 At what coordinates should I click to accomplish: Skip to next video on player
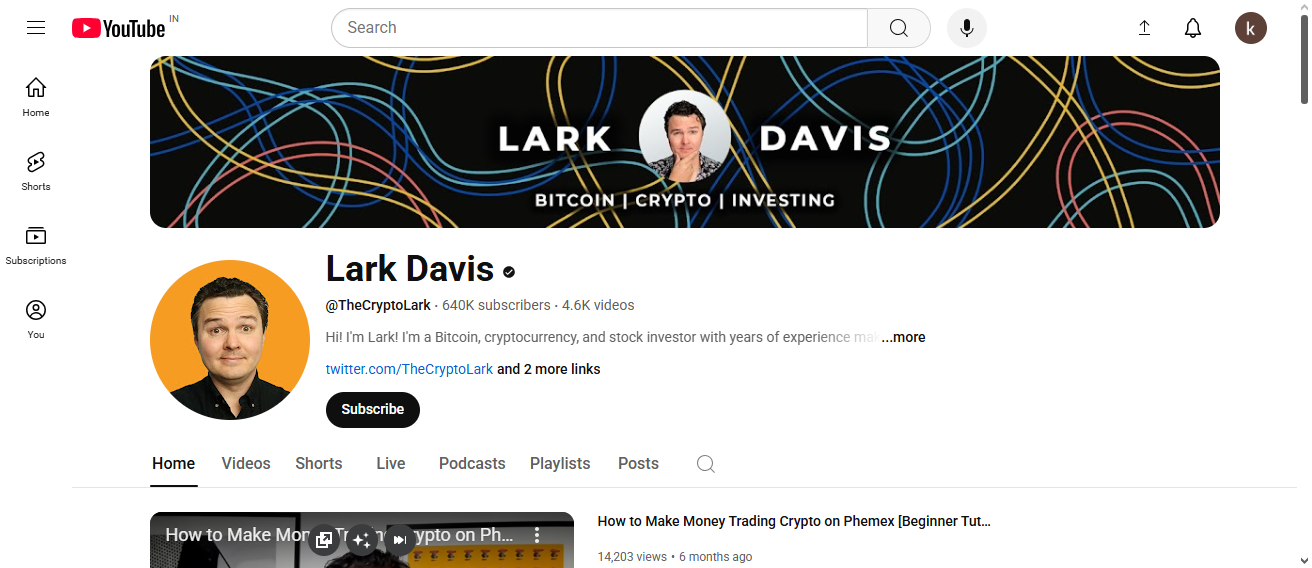click(399, 540)
